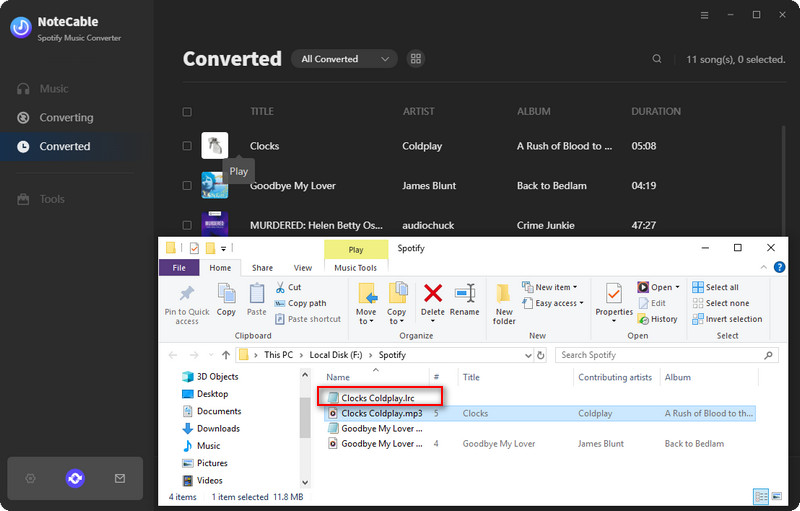The width and height of the screenshot is (800, 511).
Task: Open the mail feedback icon in NoteCable
Action: tap(120, 478)
